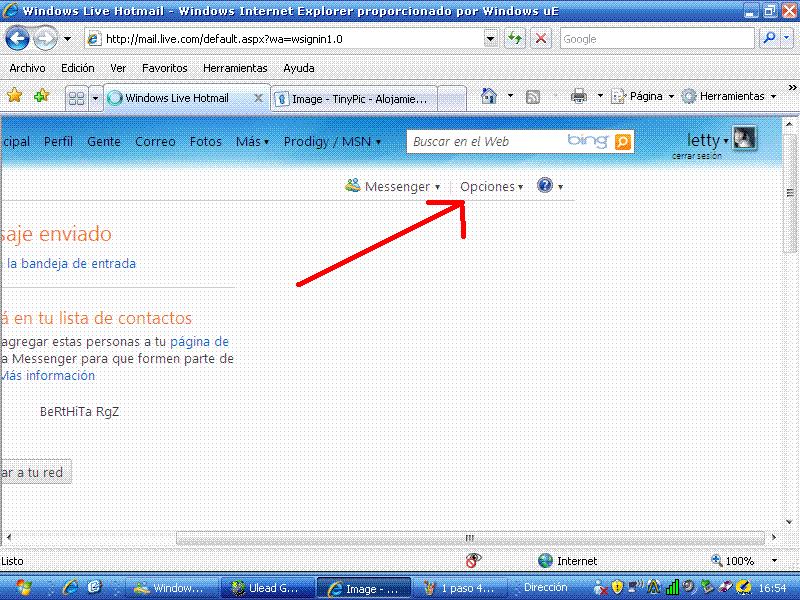Viewport: 800px width, 600px height.
Task: Close the Windows Live Hotmail tab
Action: (x=259, y=98)
